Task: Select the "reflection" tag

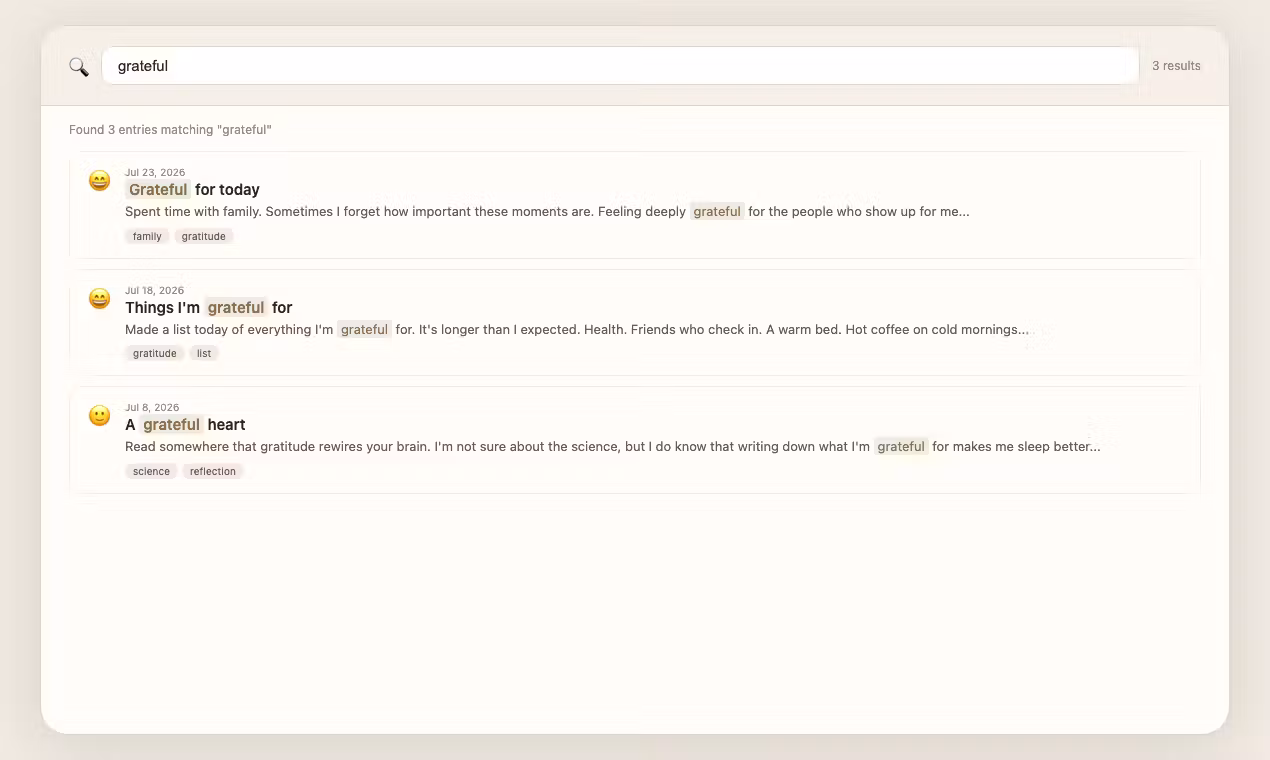Action: click(x=213, y=472)
